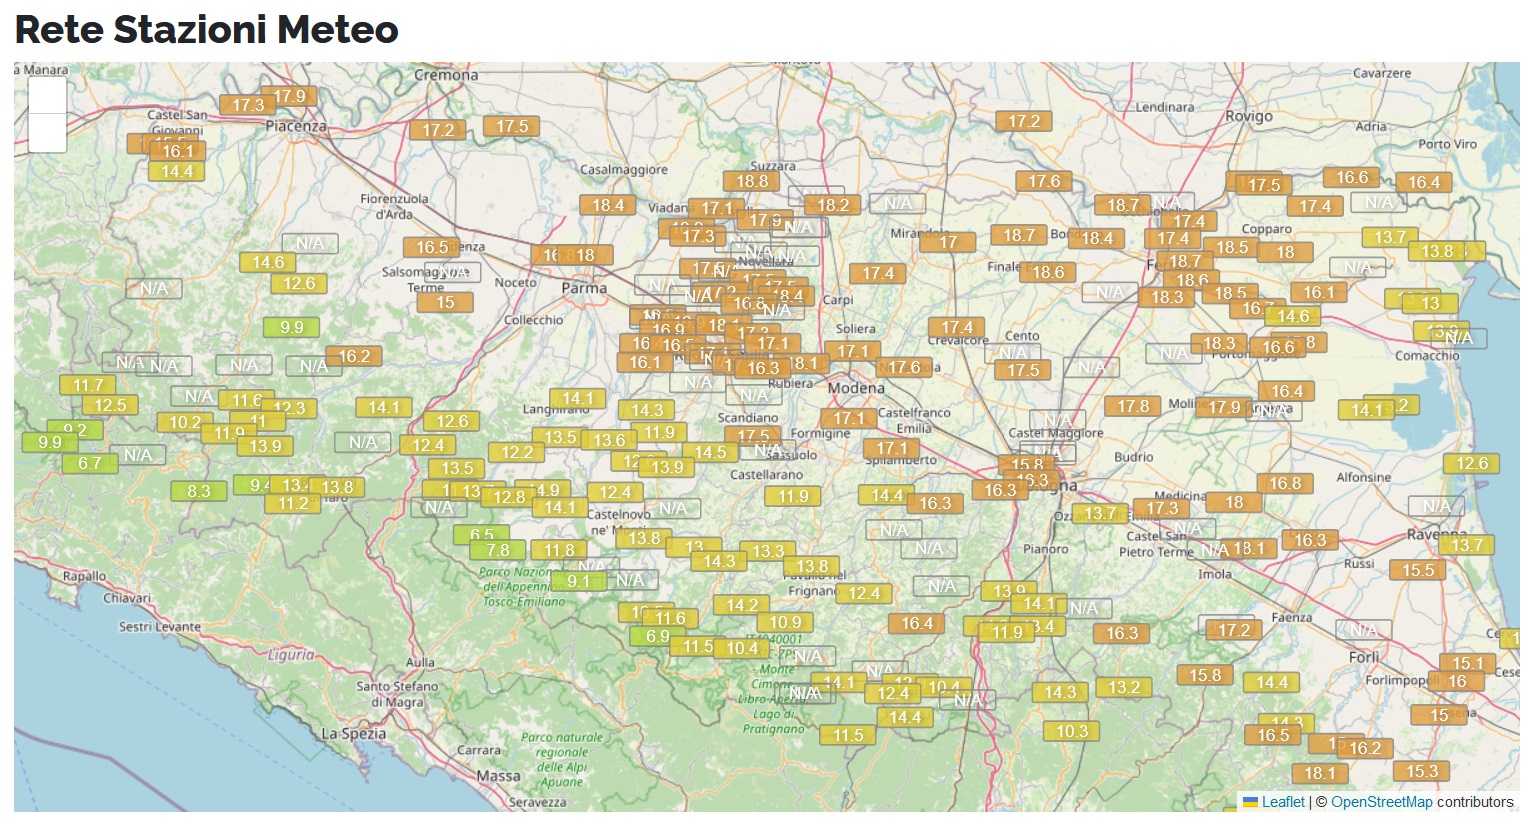The width and height of the screenshot is (1533, 817).
Task: Select the 11.7 station marker
Action: pos(88,385)
